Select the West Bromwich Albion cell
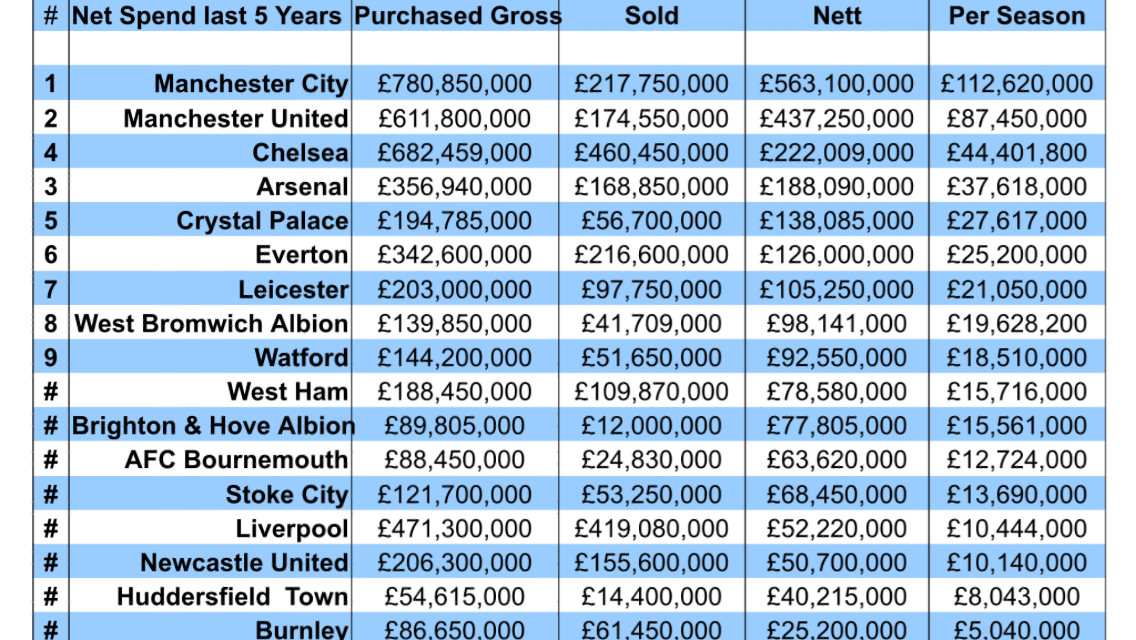 (211, 323)
